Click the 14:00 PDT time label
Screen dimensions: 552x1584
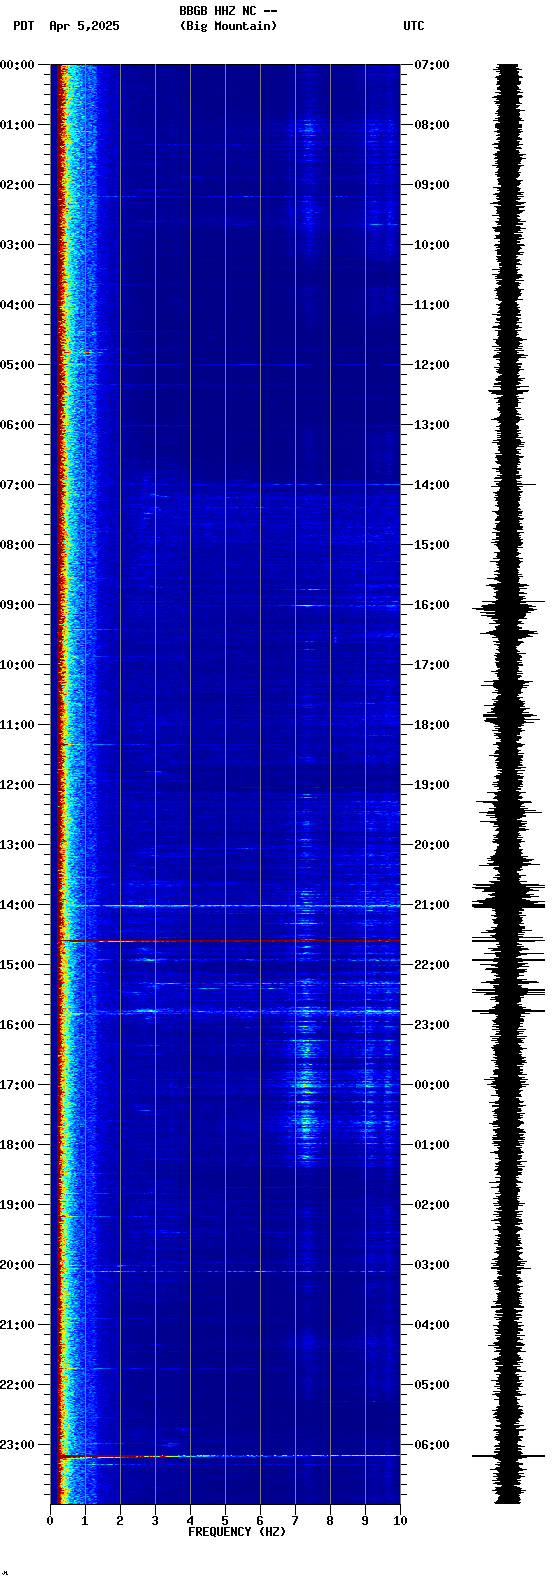pos(17,905)
